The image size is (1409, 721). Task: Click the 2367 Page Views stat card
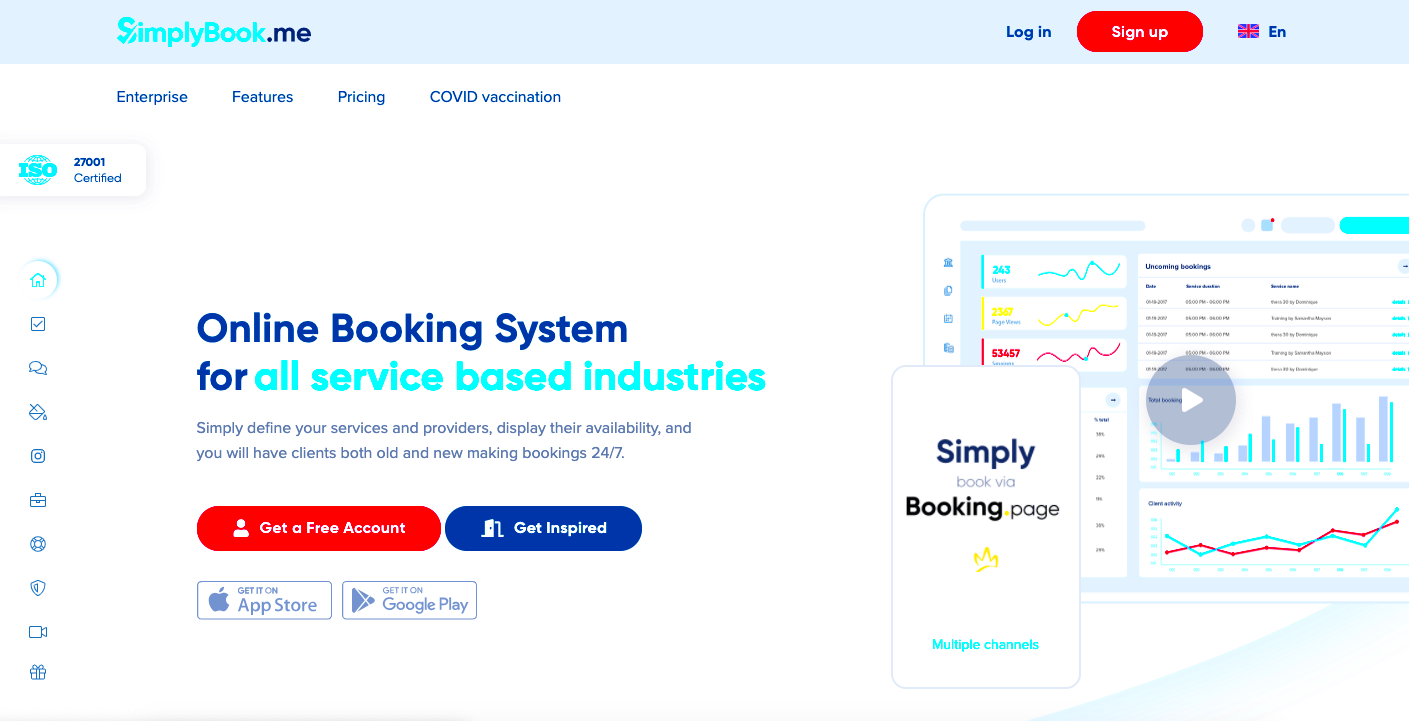tap(1054, 313)
